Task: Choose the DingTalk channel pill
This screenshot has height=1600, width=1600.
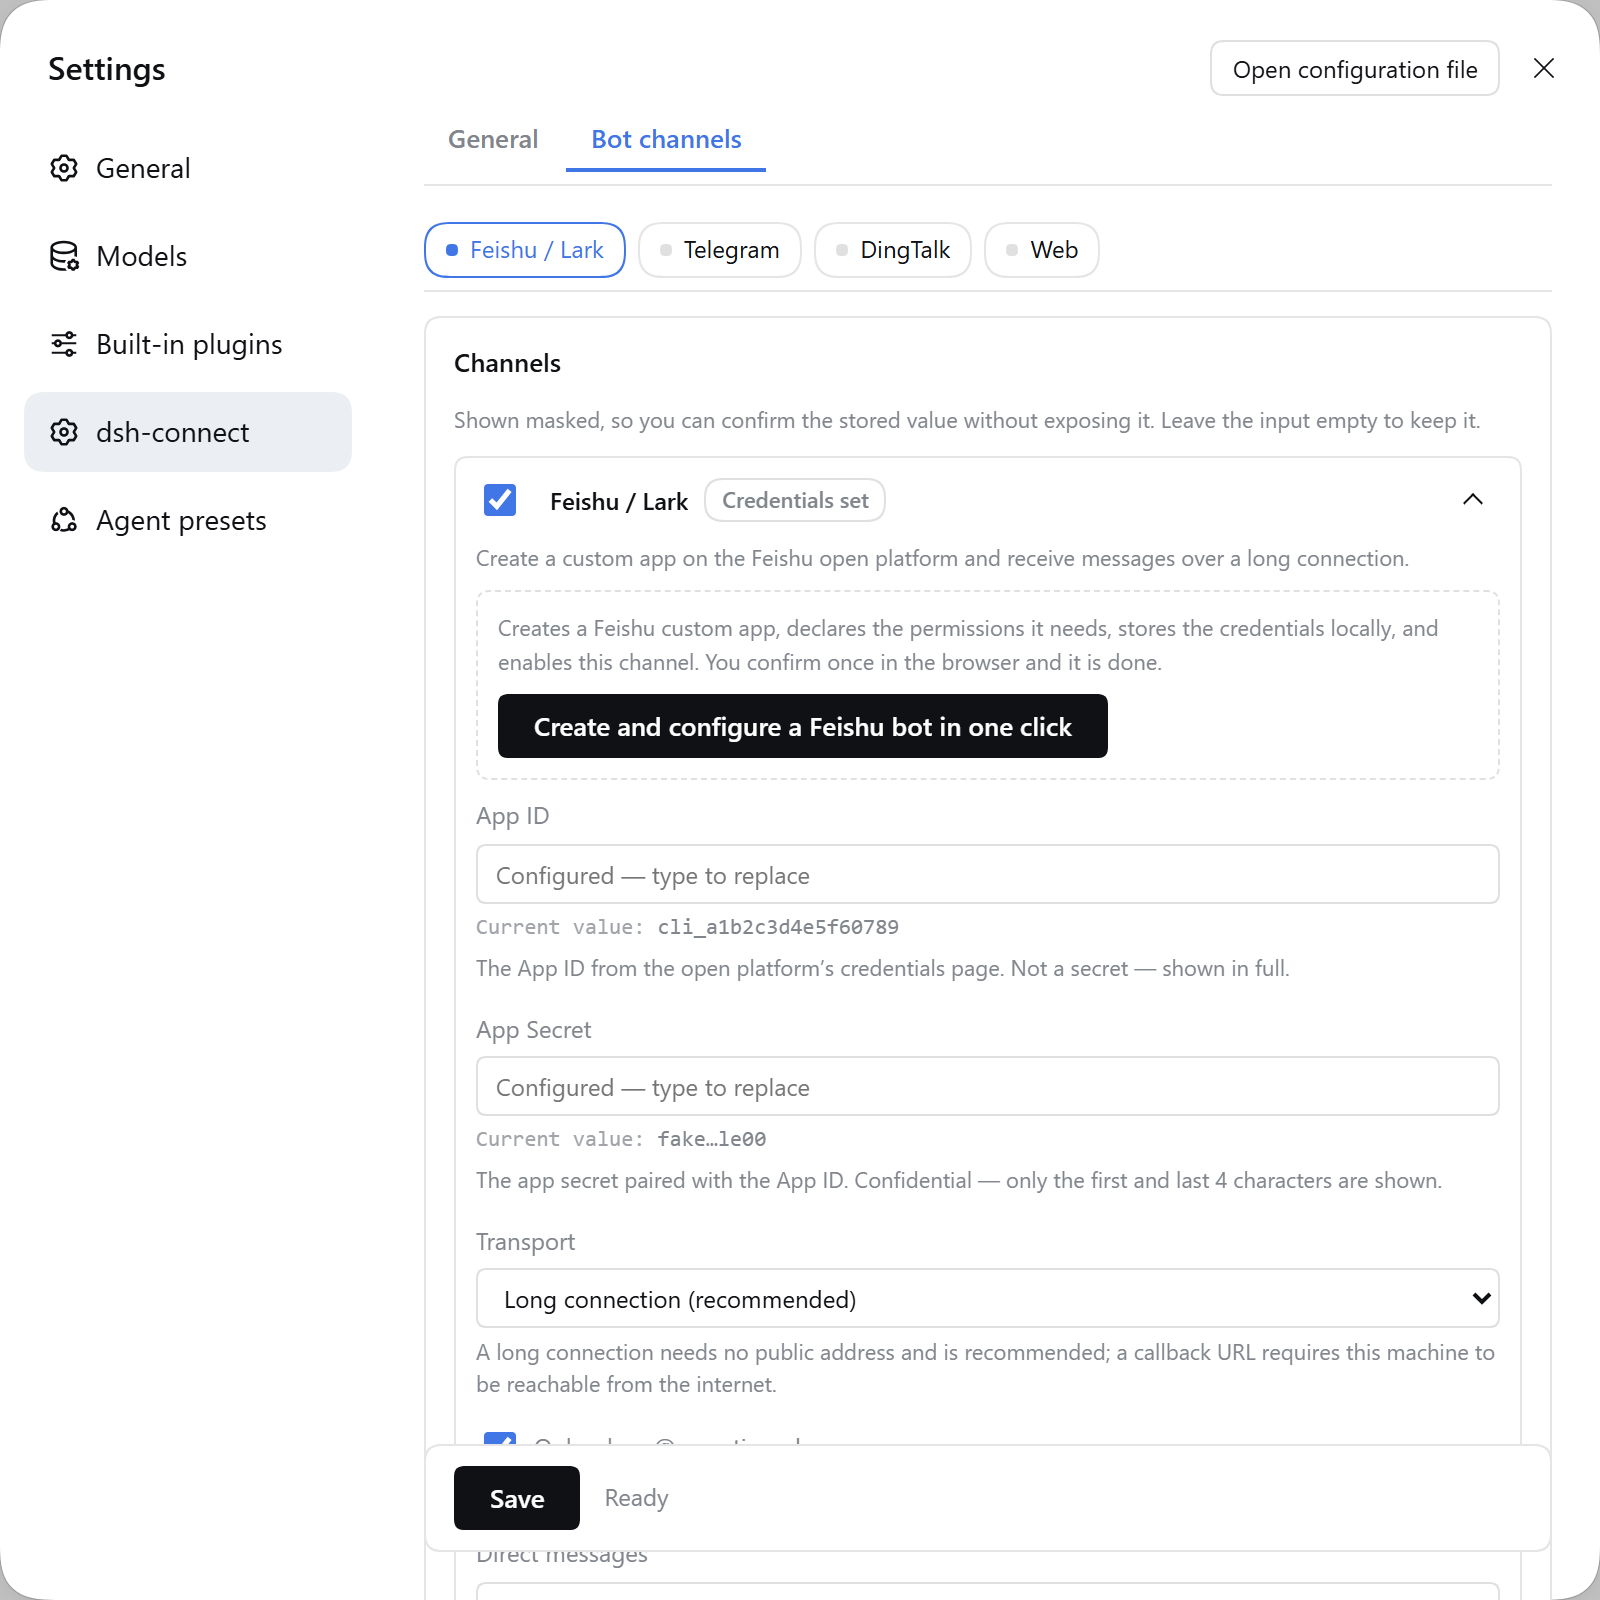Action: coord(893,250)
